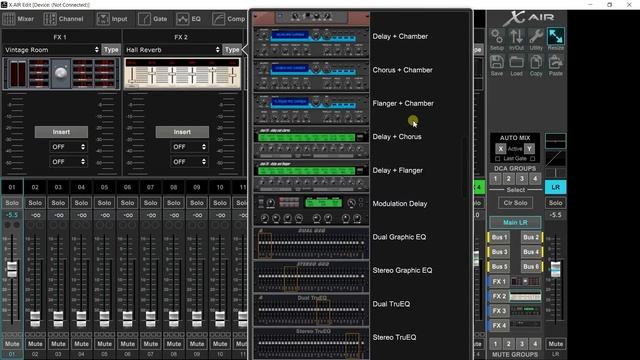Solo channel 08
Viewport: 640px width, 360px height.
tap(173, 203)
